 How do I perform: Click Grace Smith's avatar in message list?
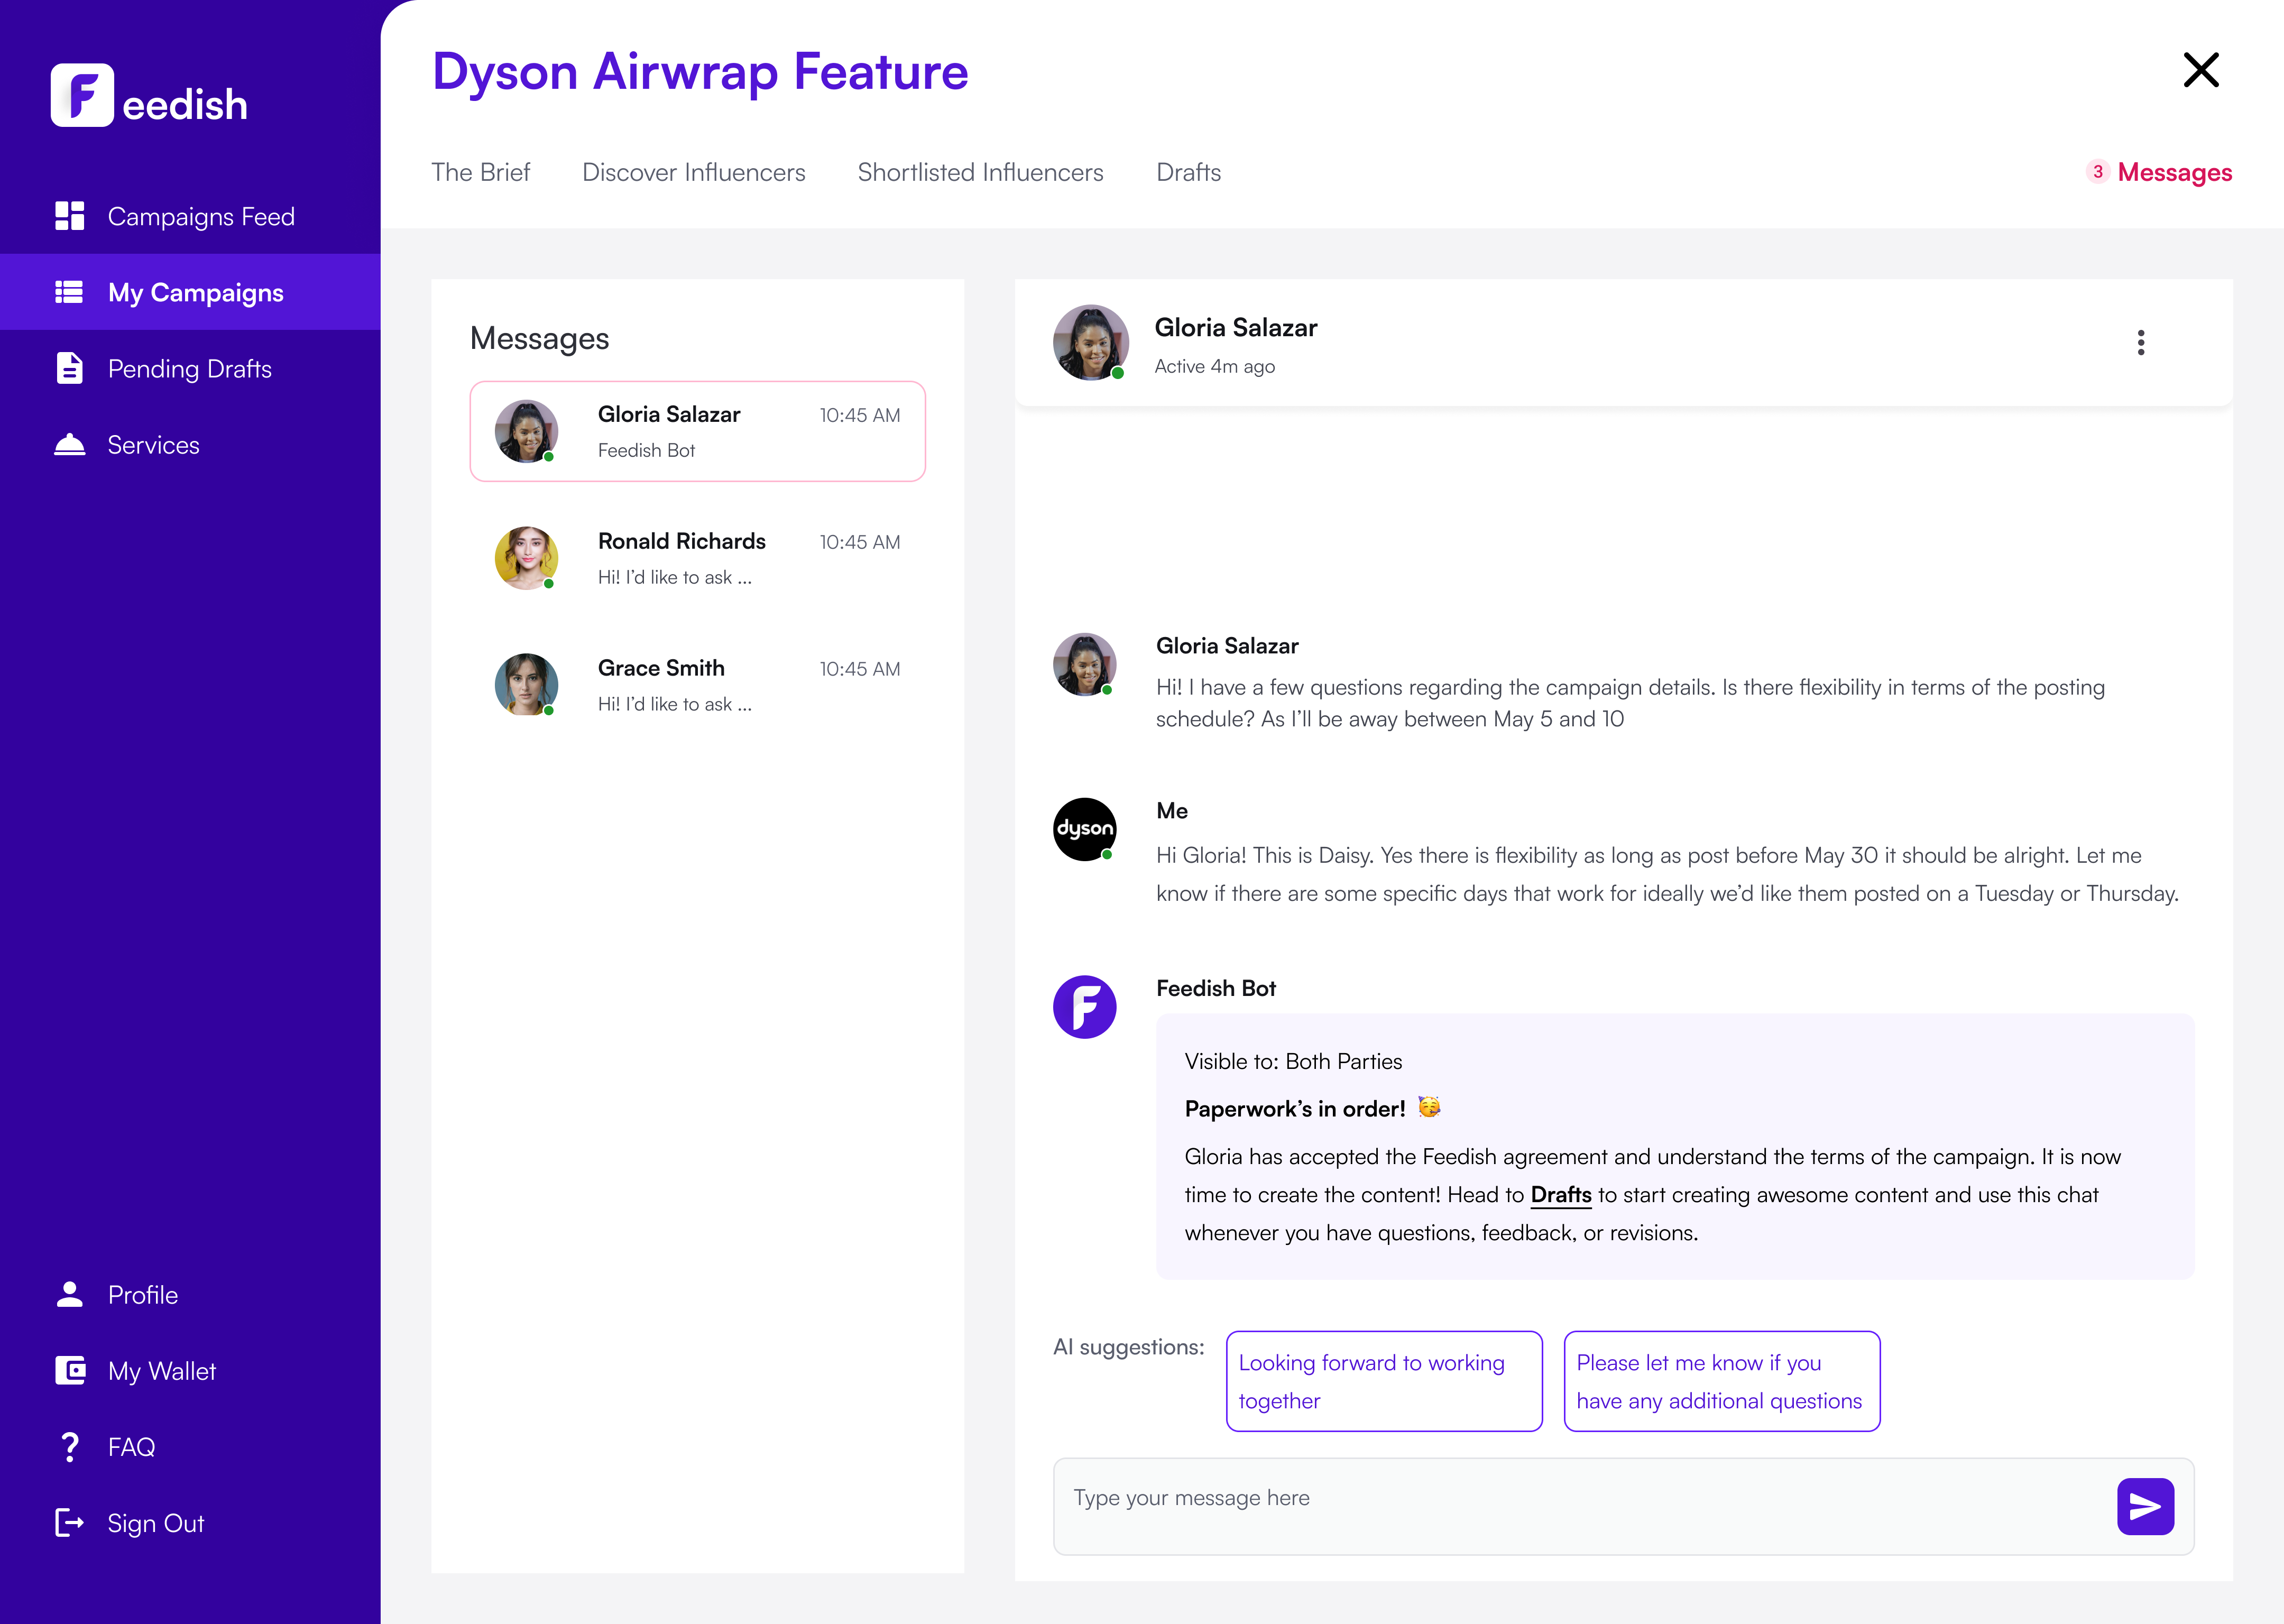tap(526, 685)
